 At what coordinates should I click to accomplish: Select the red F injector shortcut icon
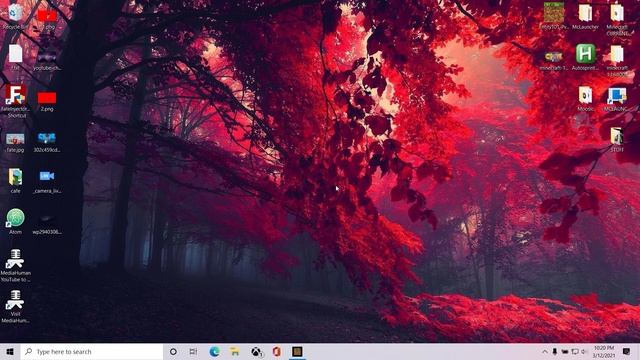pyautogui.click(x=16, y=102)
